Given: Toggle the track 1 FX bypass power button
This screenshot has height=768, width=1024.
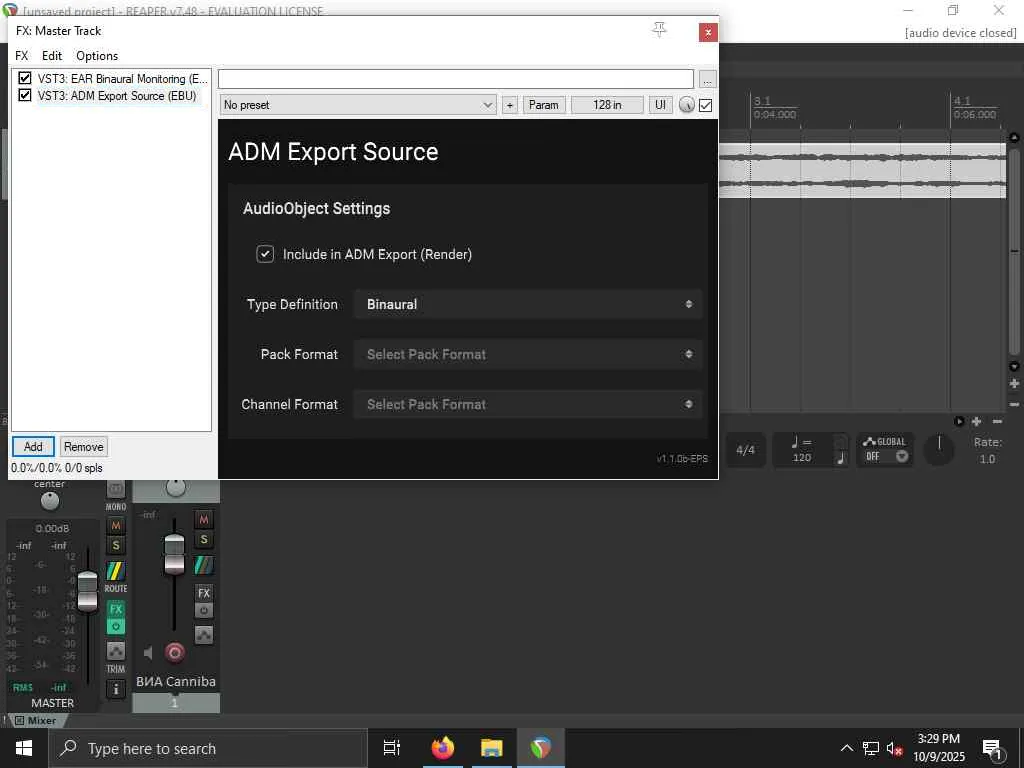Looking at the screenshot, I should point(204,611).
